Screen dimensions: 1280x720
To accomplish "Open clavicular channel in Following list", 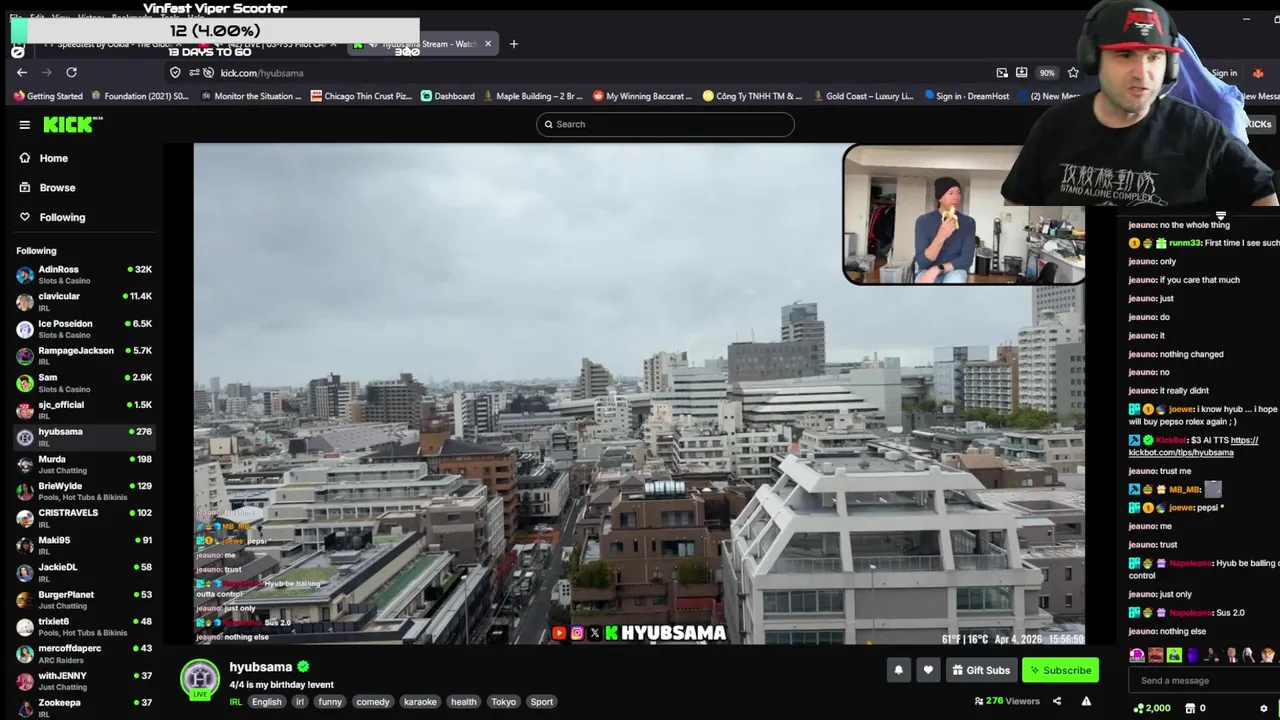I will click(84, 301).
